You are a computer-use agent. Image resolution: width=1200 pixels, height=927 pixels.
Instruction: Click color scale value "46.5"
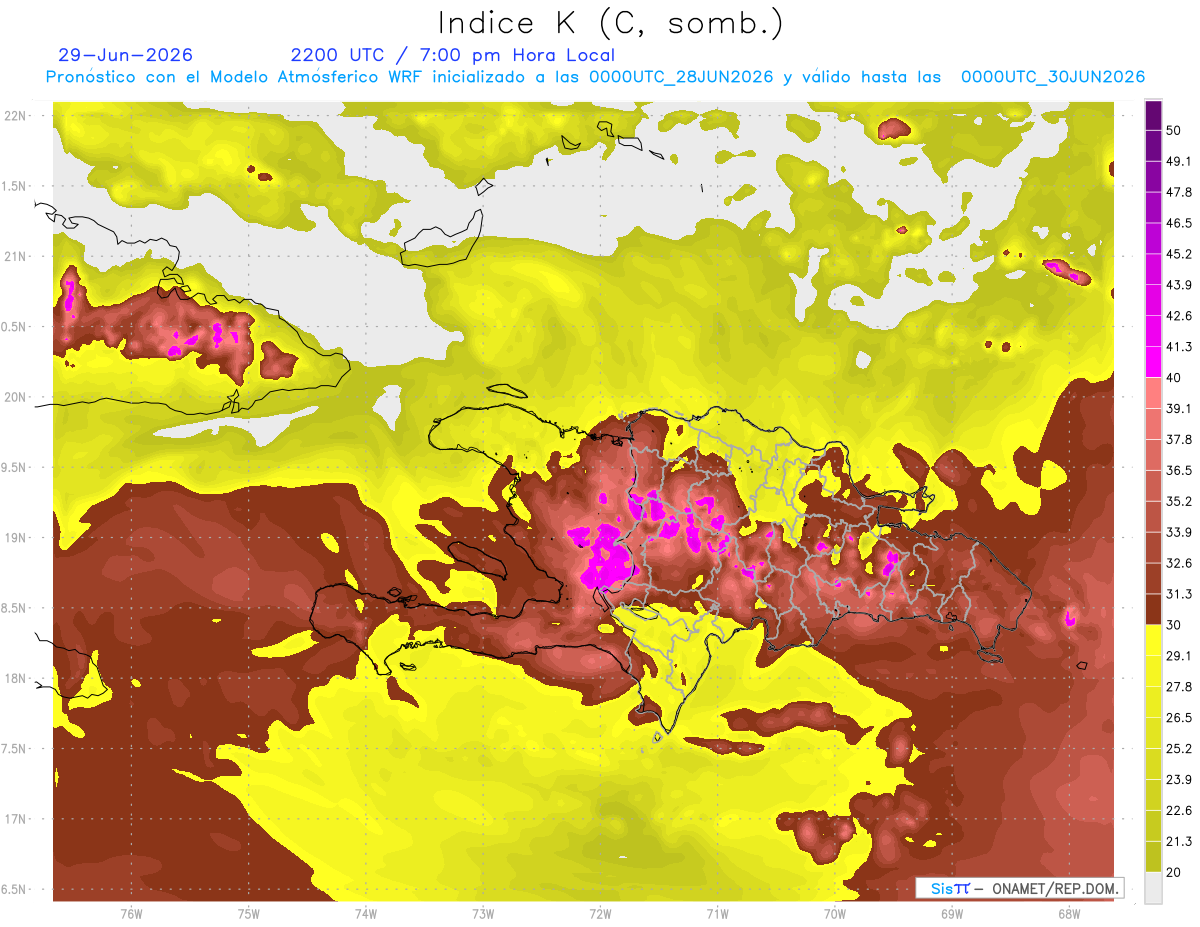1178,223
